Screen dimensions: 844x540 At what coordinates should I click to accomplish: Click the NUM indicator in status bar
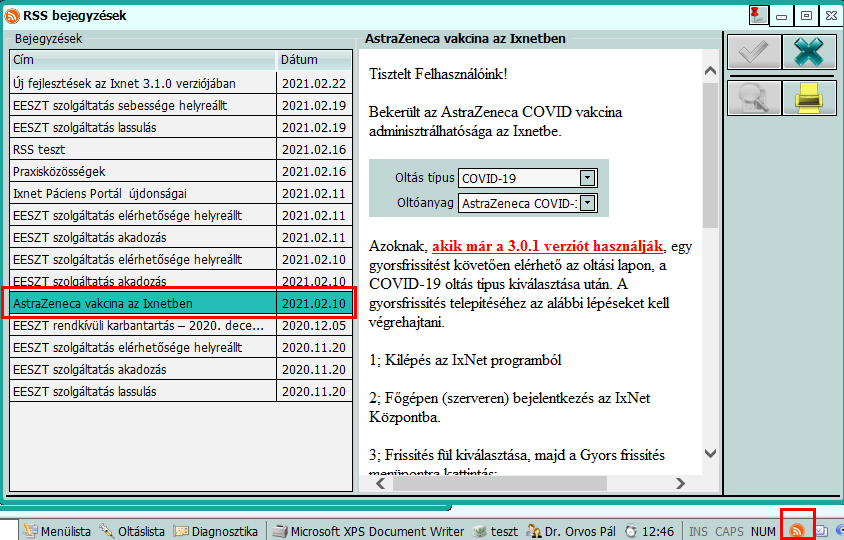[763, 531]
